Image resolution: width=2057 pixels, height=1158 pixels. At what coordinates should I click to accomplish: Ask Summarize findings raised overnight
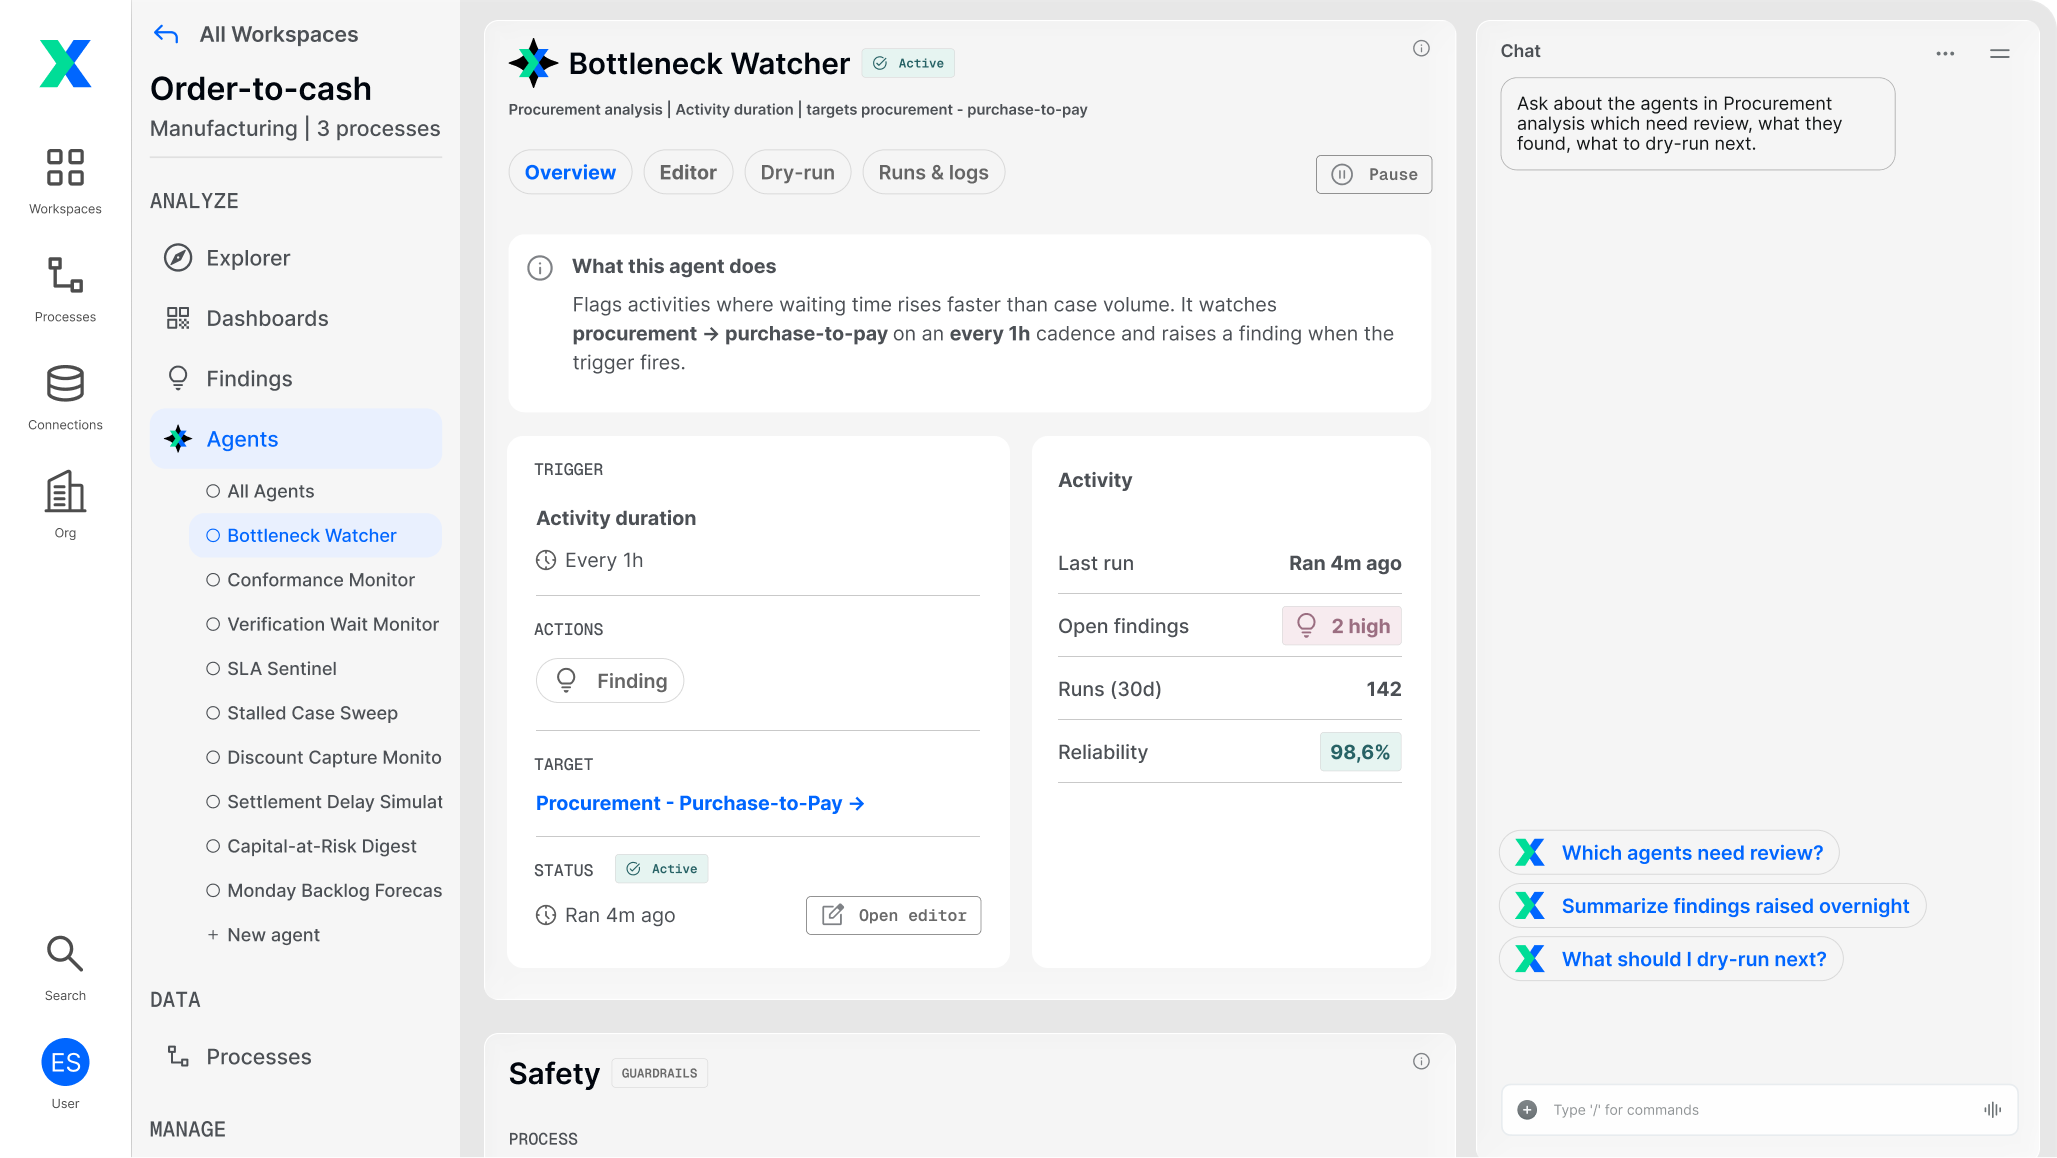tap(1712, 906)
